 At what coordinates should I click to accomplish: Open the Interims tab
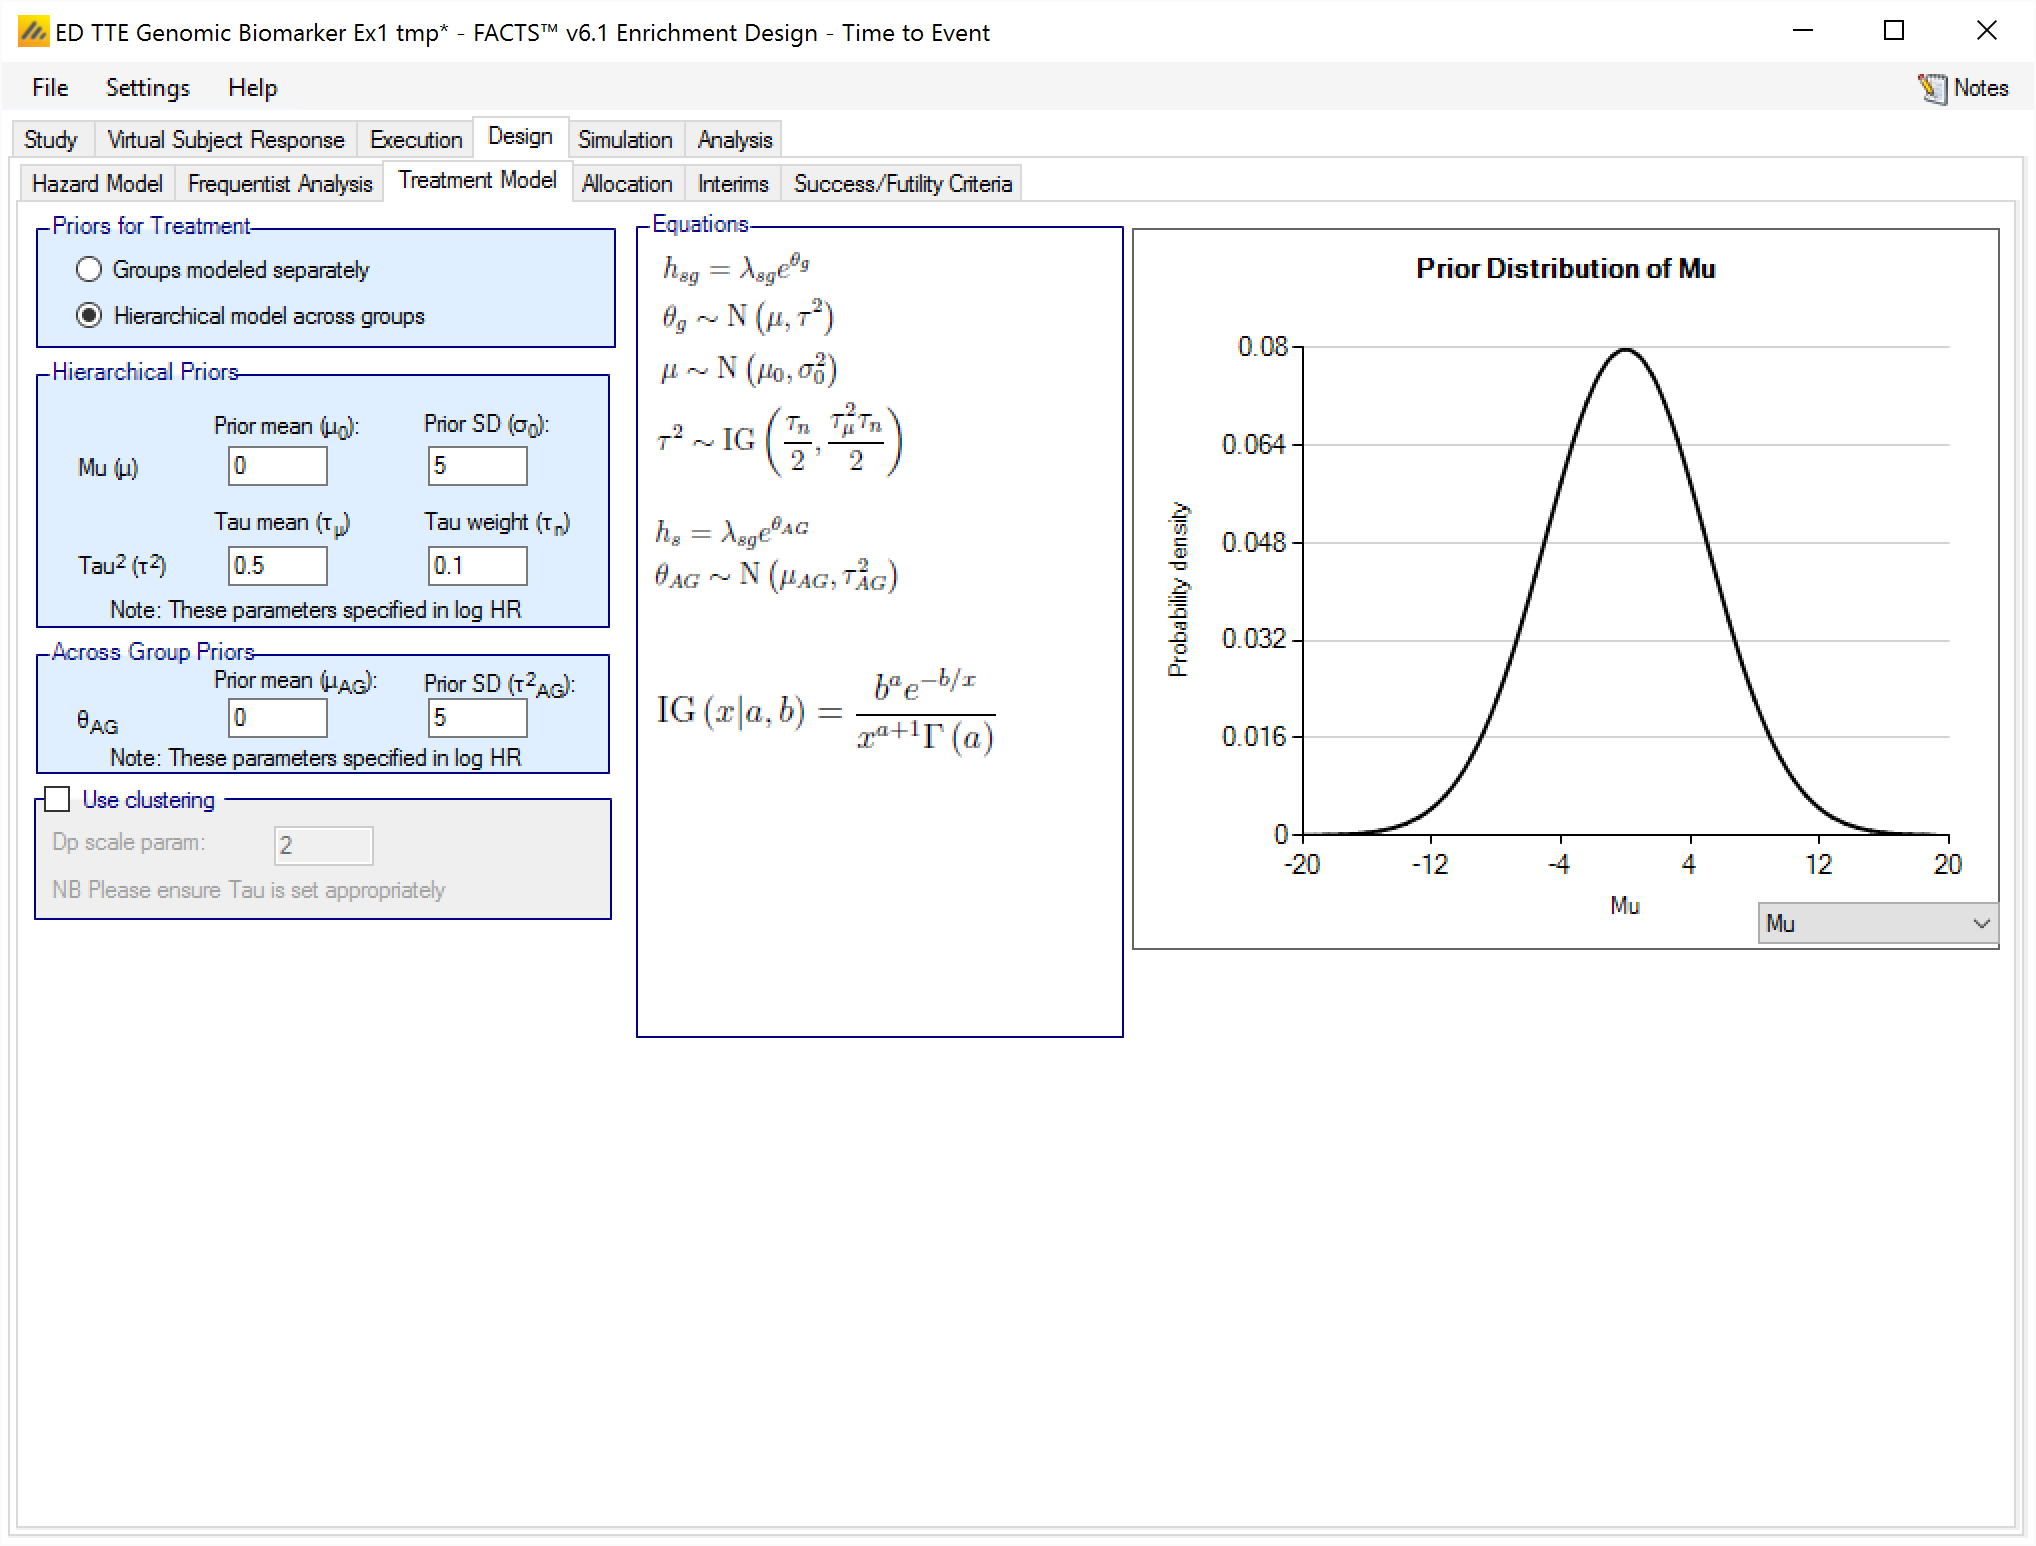tap(732, 184)
